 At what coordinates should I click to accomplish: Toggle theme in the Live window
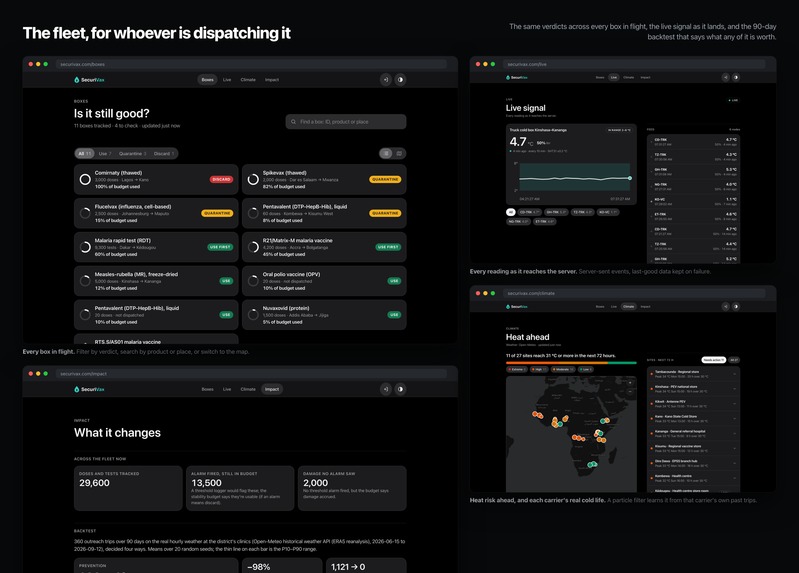[x=736, y=77]
